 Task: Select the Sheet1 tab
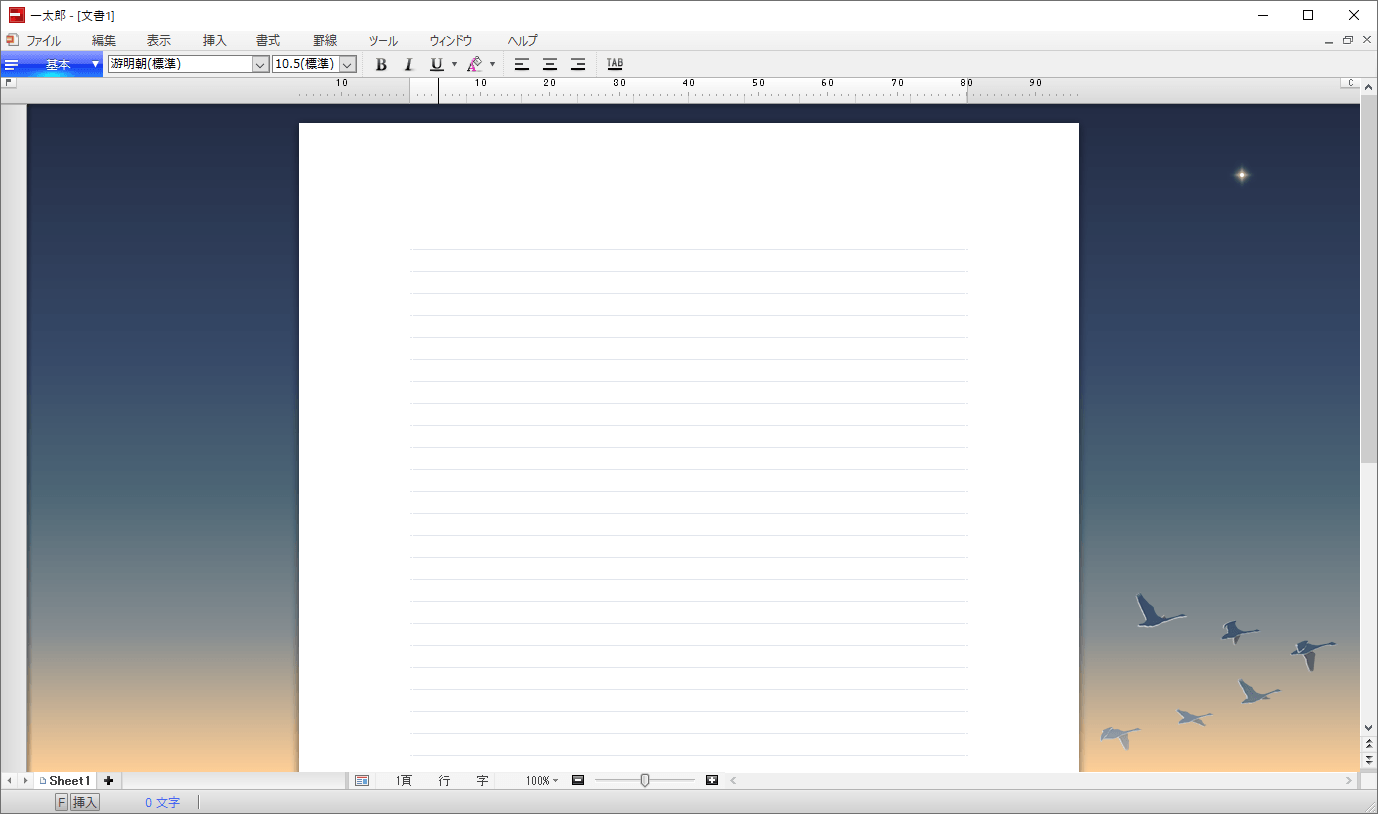click(x=66, y=781)
